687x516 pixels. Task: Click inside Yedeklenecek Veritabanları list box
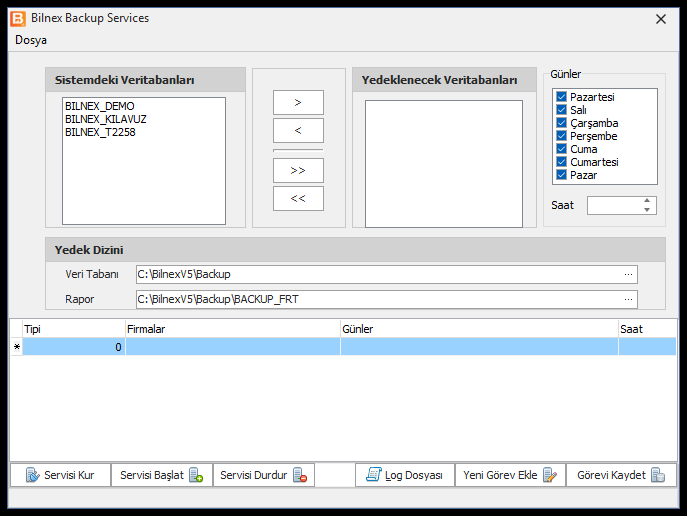[444, 164]
